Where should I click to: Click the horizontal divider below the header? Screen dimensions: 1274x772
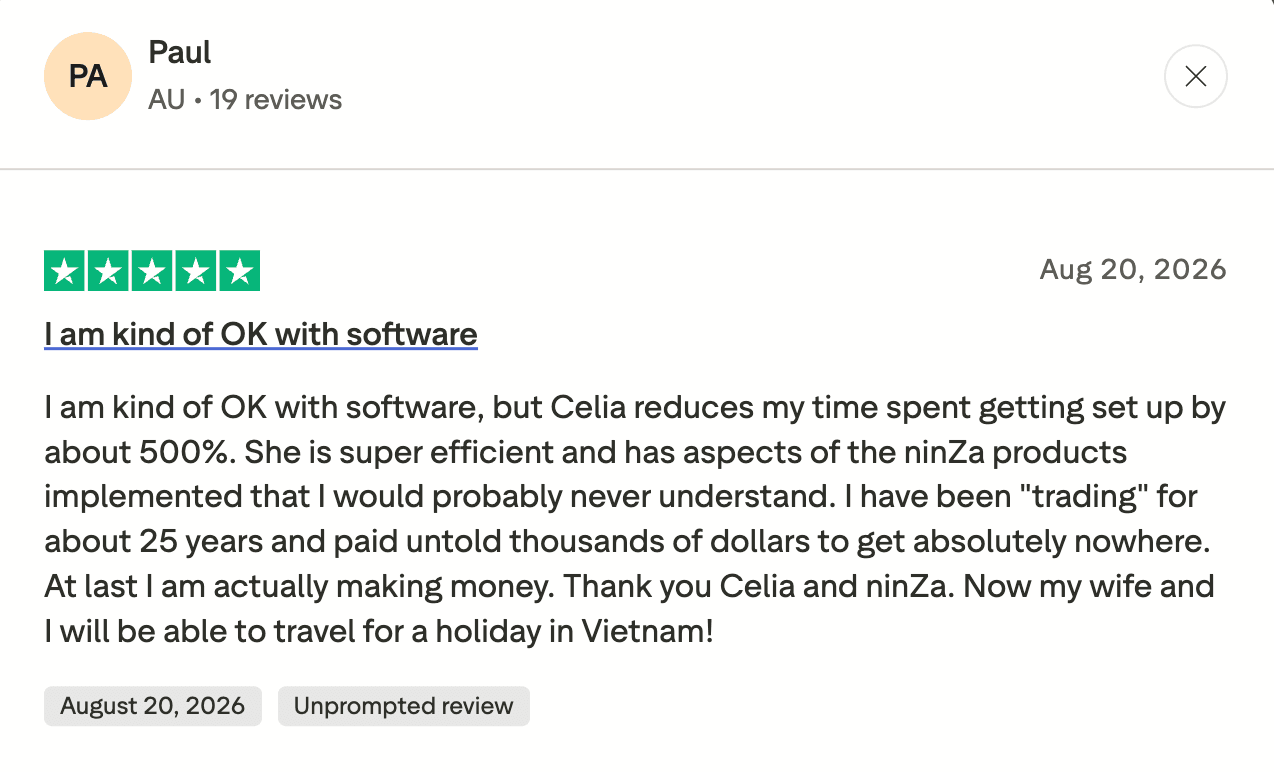(637, 169)
